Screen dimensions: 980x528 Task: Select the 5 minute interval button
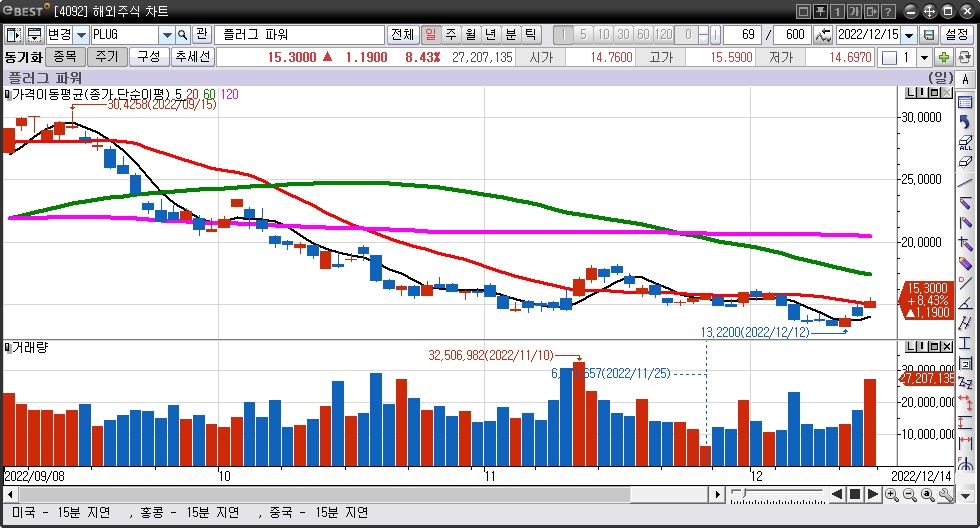(x=583, y=34)
